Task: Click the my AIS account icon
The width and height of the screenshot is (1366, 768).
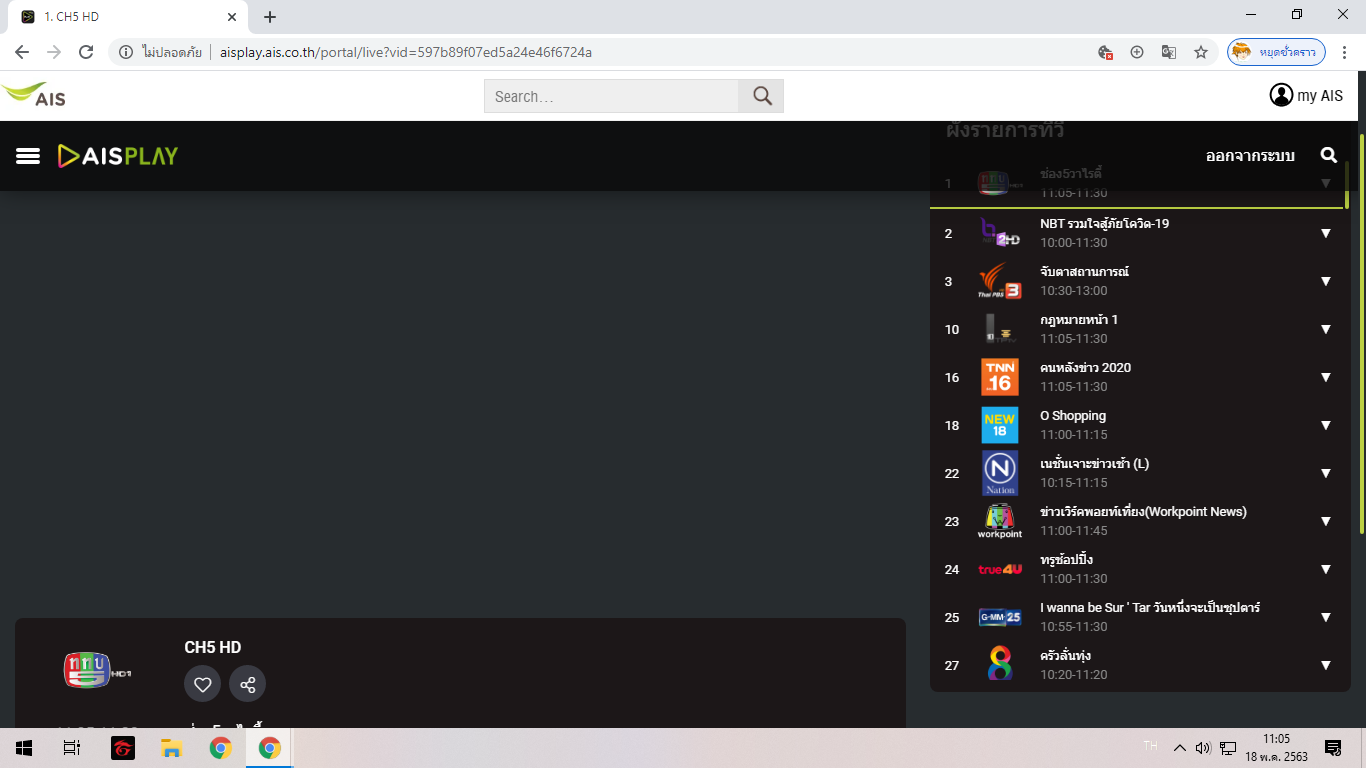Action: pyautogui.click(x=1281, y=95)
